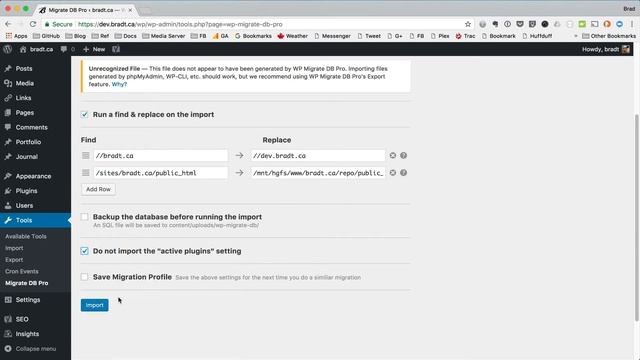Remove the /sites/bradt.ca find-replace row
The height and width of the screenshot is (360, 640).
click(x=393, y=173)
